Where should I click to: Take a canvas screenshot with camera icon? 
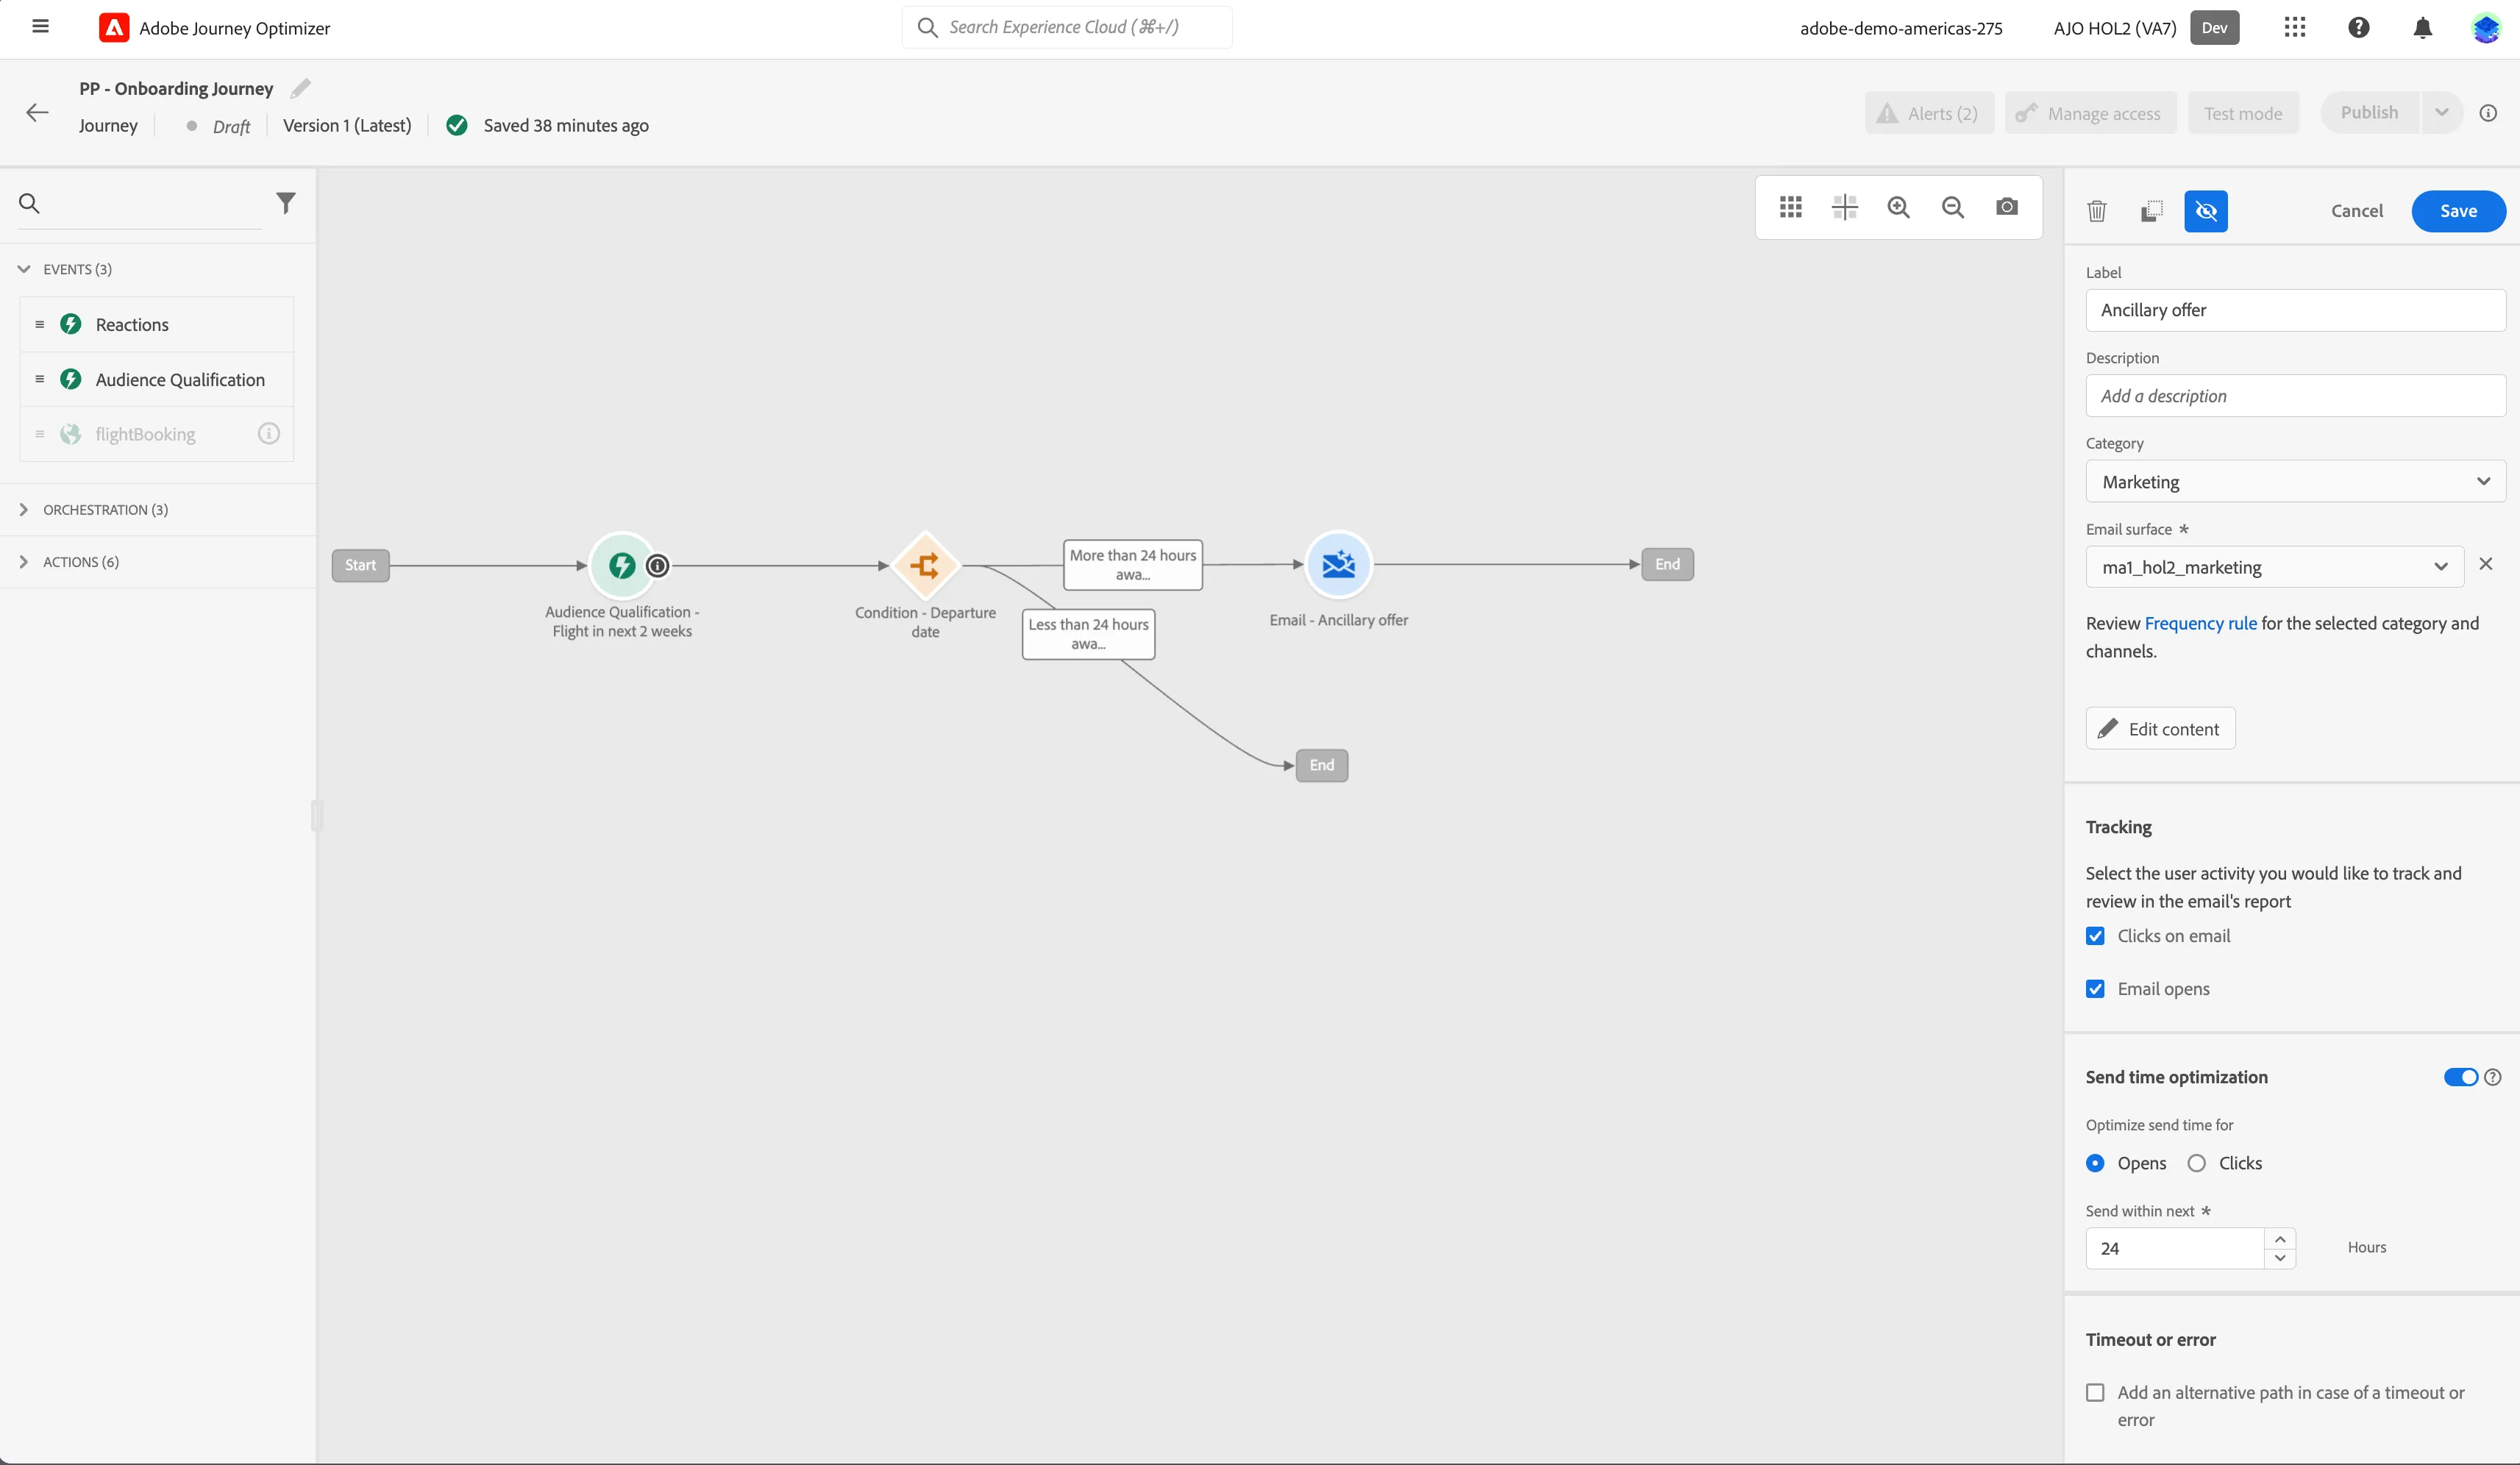click(x=2006, y=207)
